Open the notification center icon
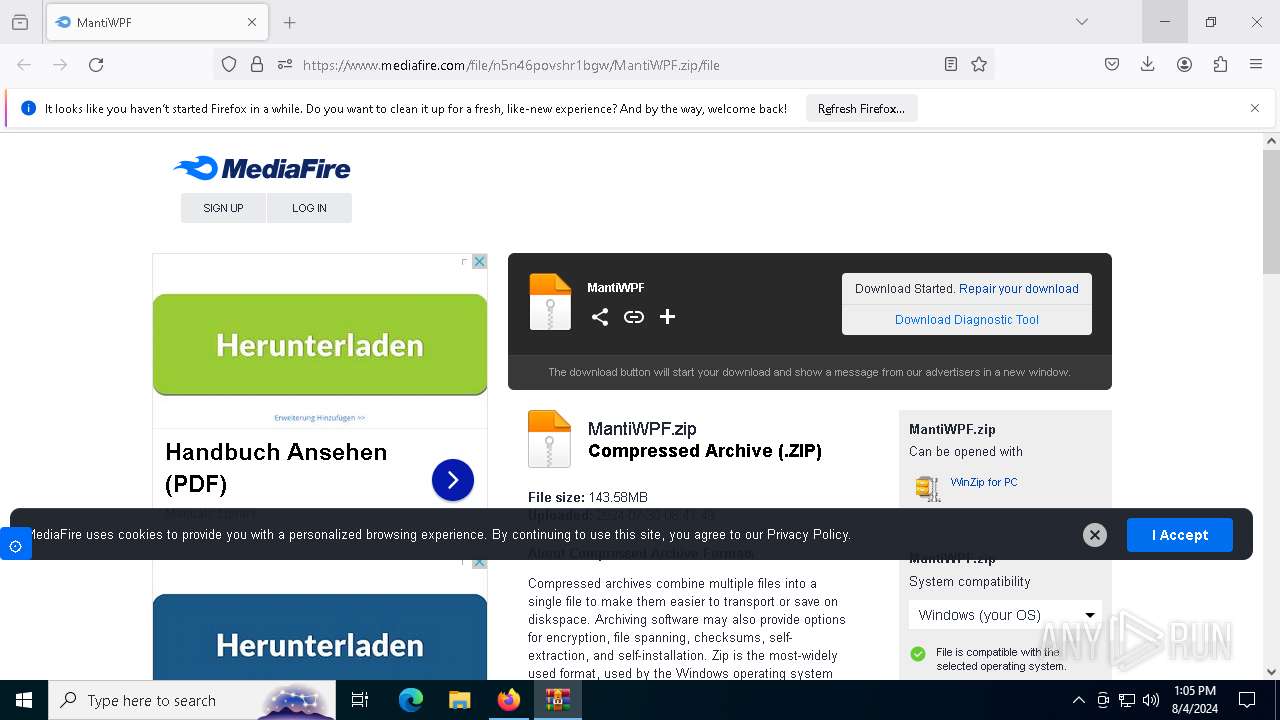 (x=1247, y=700)
